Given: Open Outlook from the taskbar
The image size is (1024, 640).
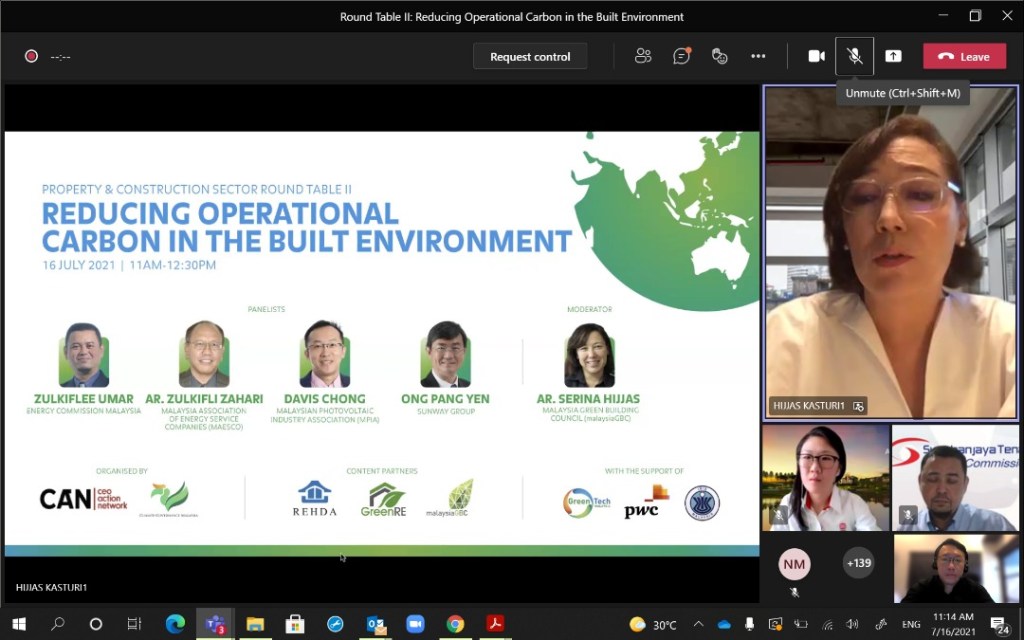Looking at the screenshot, I should [376, 624].
